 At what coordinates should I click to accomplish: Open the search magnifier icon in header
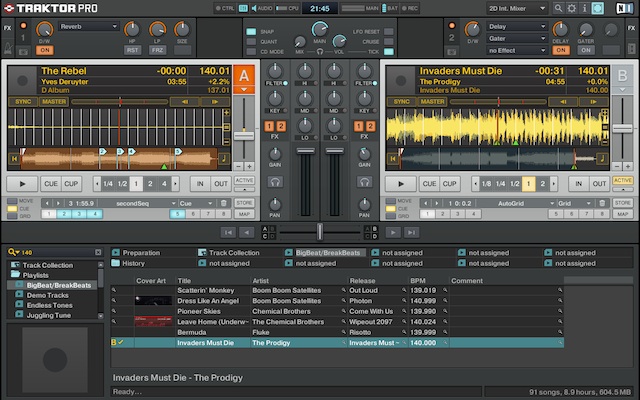click(558, 8)
